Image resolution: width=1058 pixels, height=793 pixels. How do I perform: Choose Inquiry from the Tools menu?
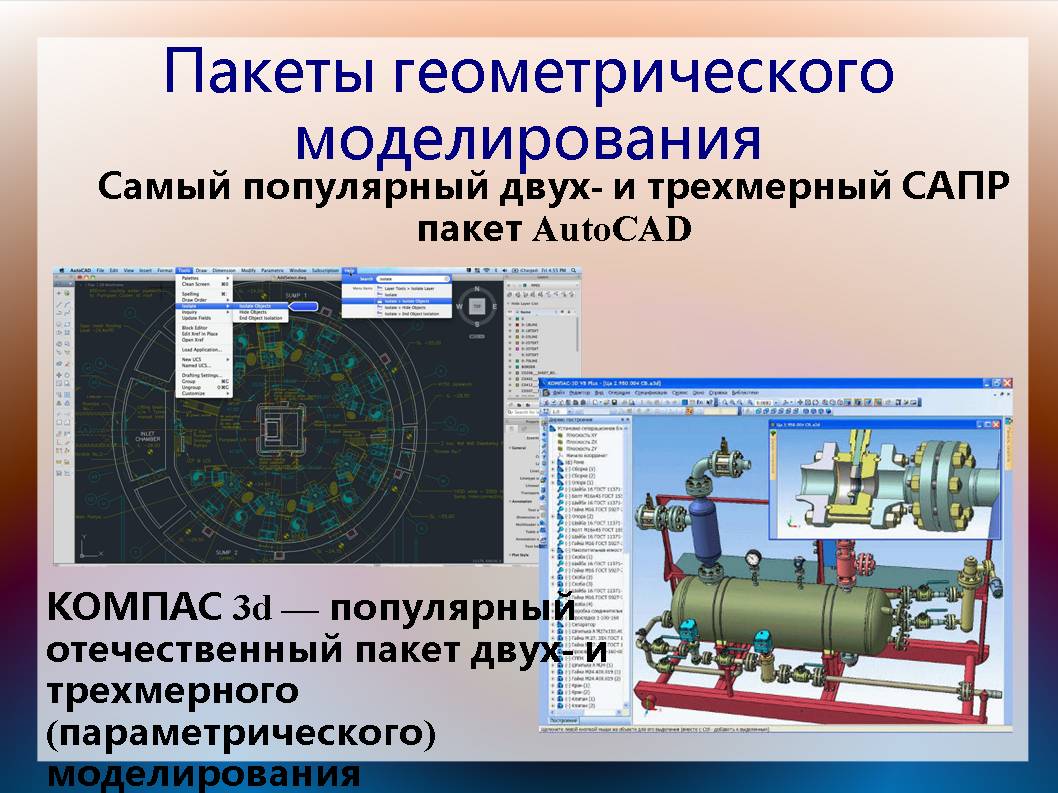(204, 312)
